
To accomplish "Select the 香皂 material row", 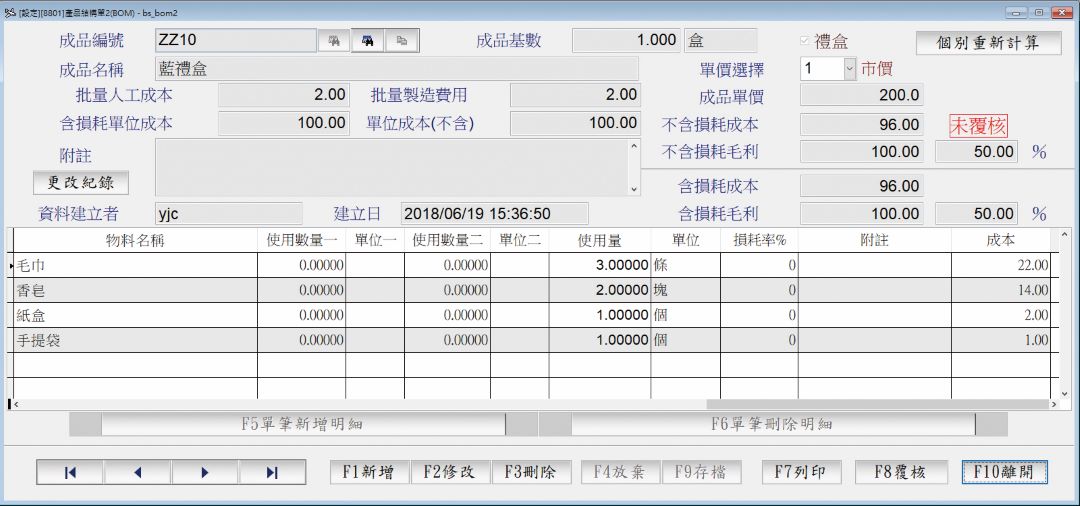I will [x=532, y=291].
